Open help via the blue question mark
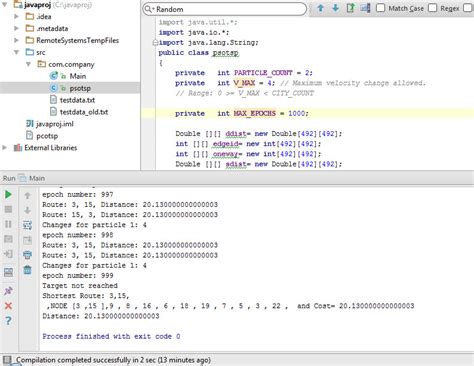The width and height of the screenshot is (474, 366). pos(8,321)
